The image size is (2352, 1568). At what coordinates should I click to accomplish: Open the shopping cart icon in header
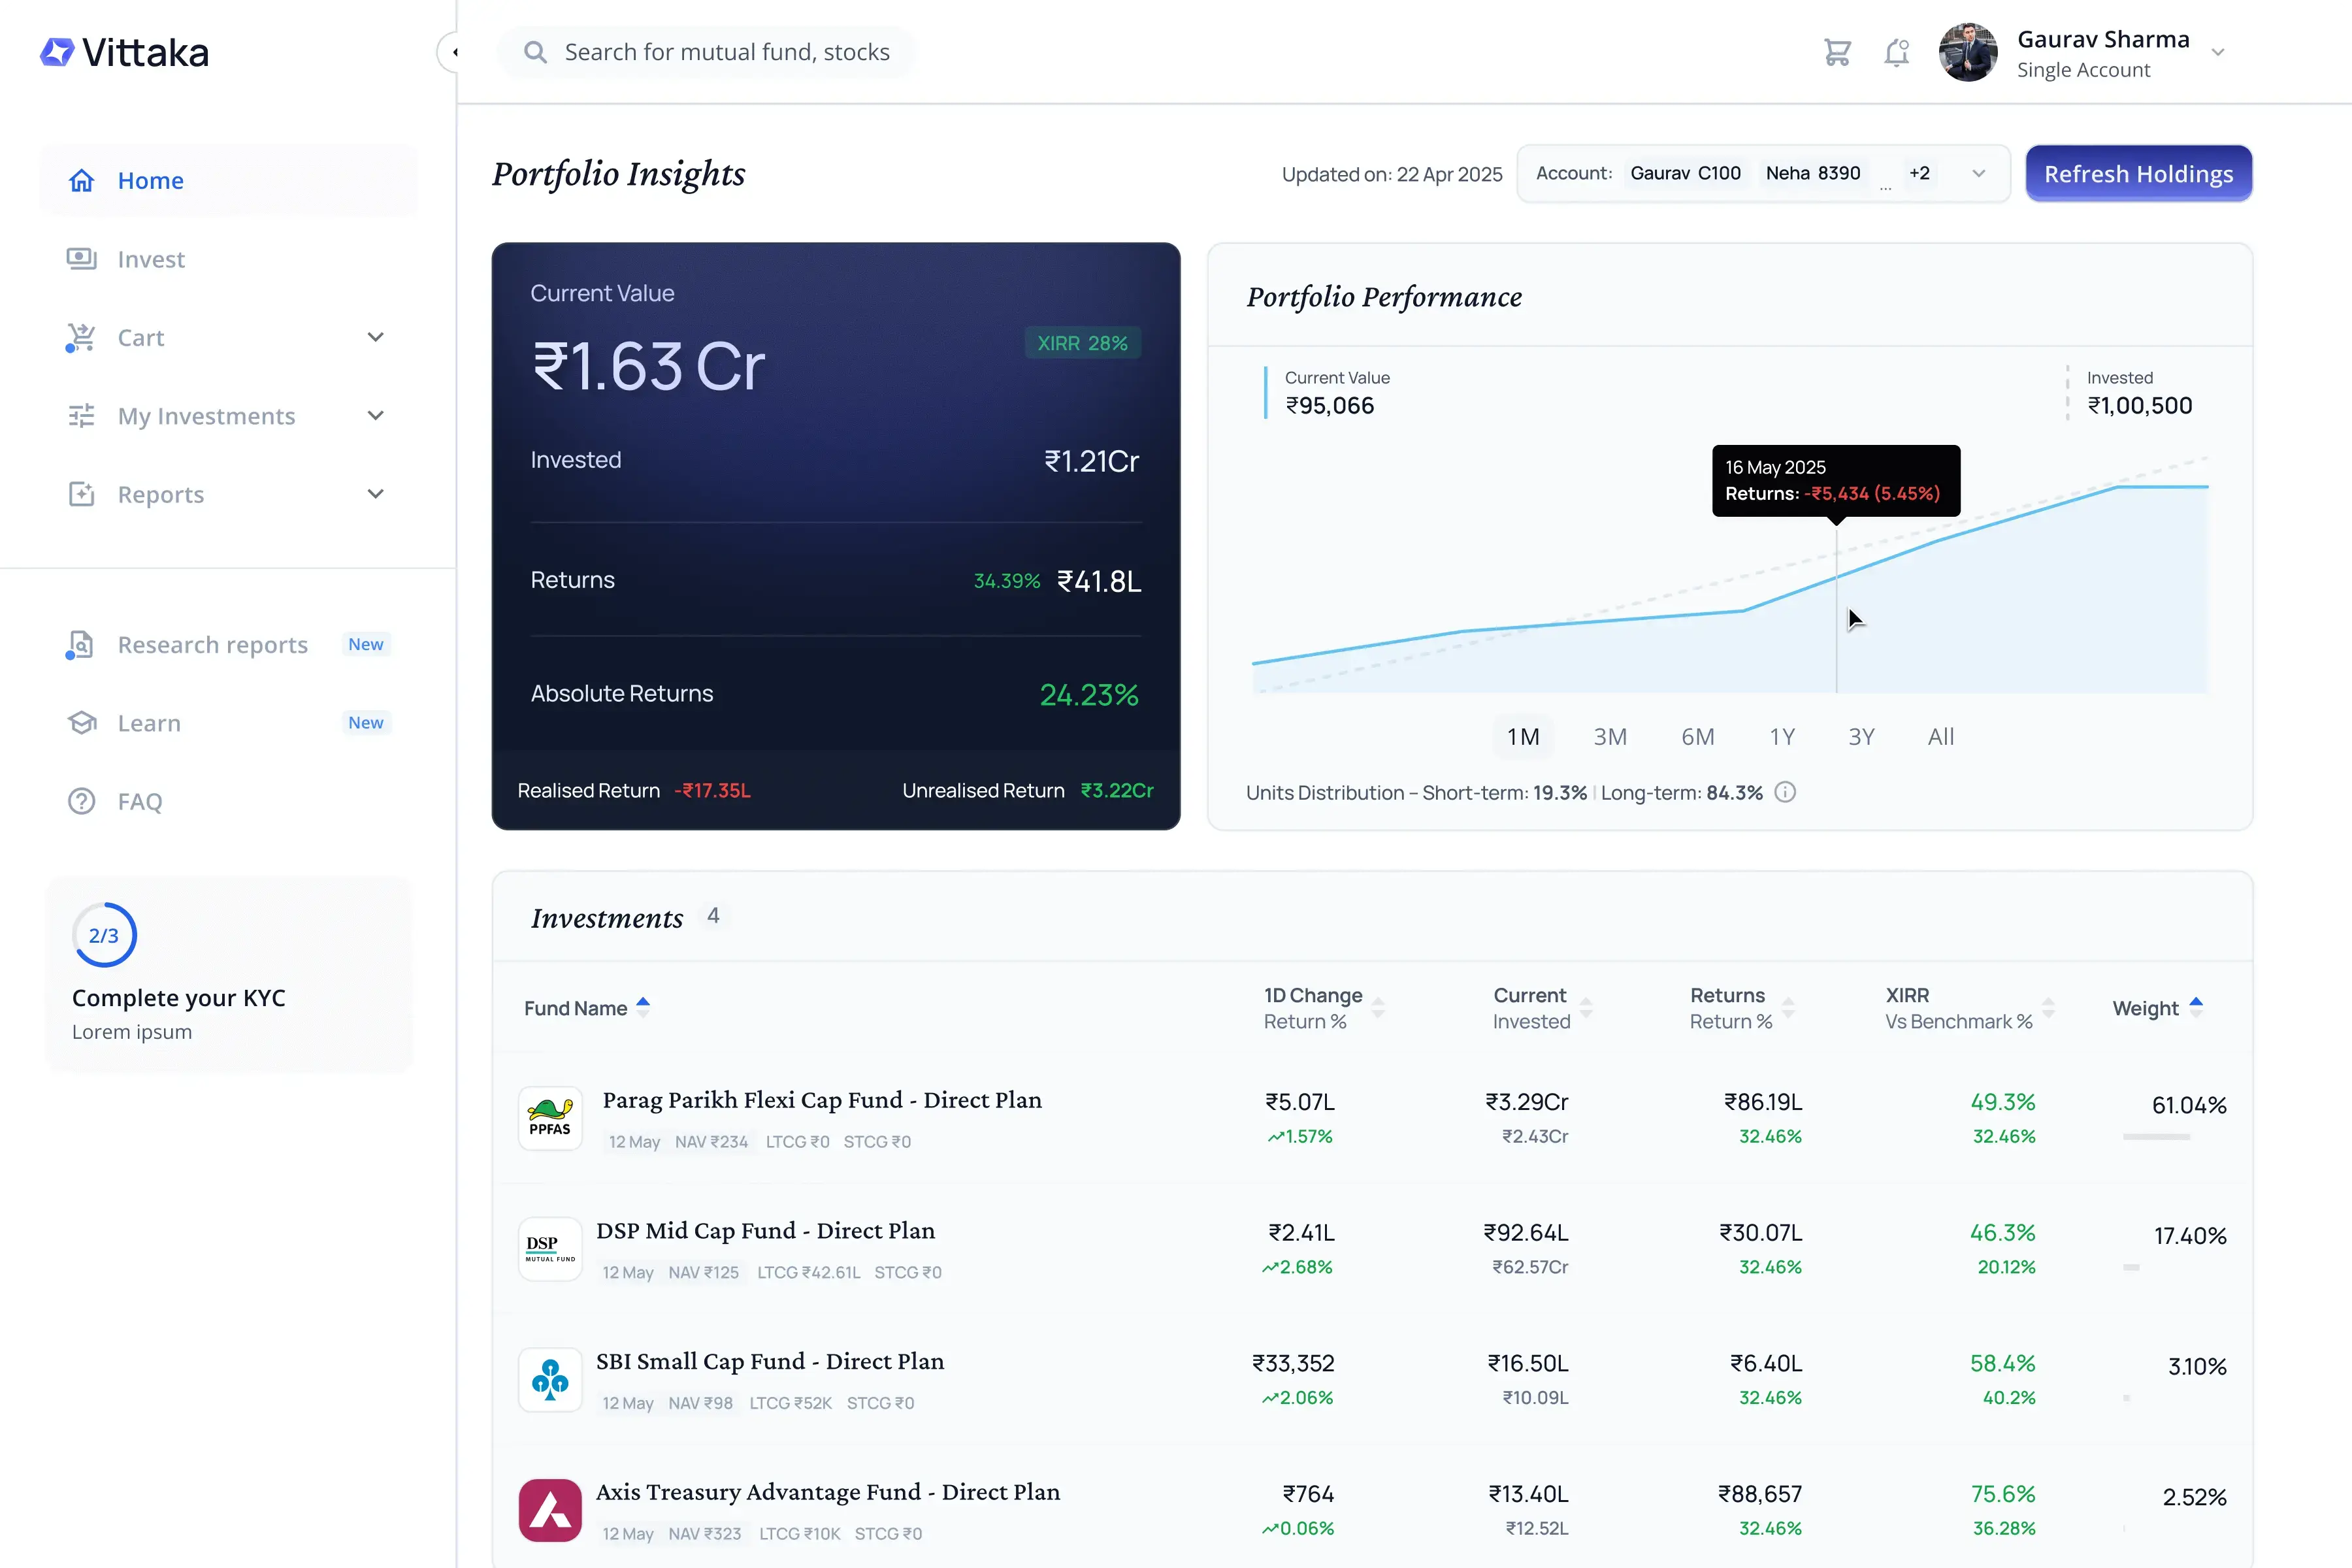coord(1837,52)
